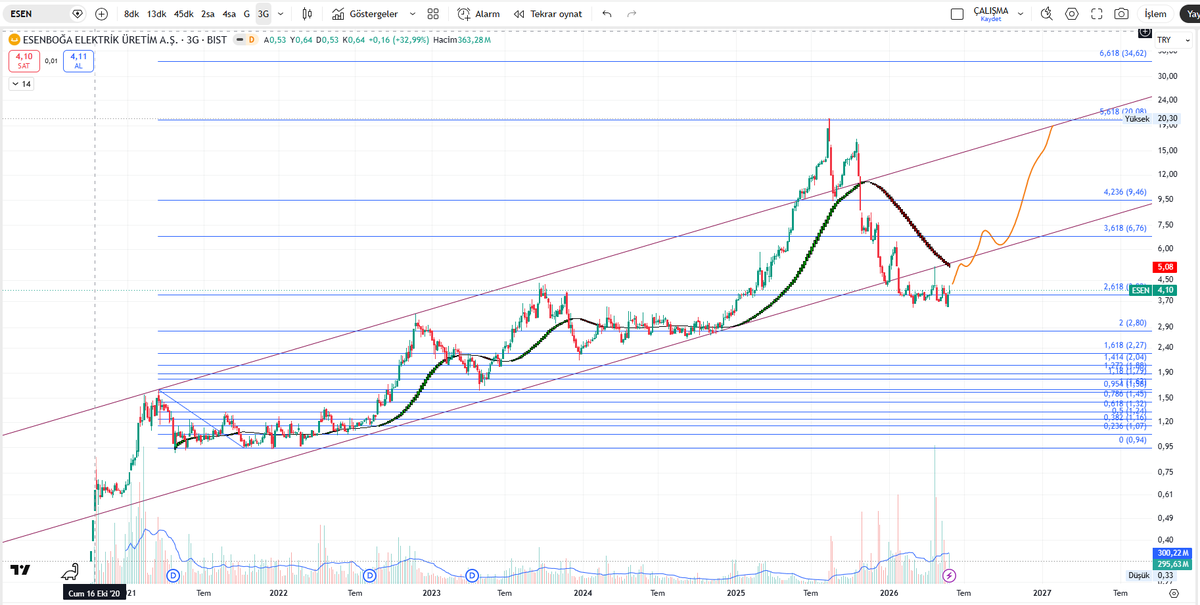1200x605 pixels.
Task: Click the D dividend marker after 2023
Action: [x=472, y=576]
